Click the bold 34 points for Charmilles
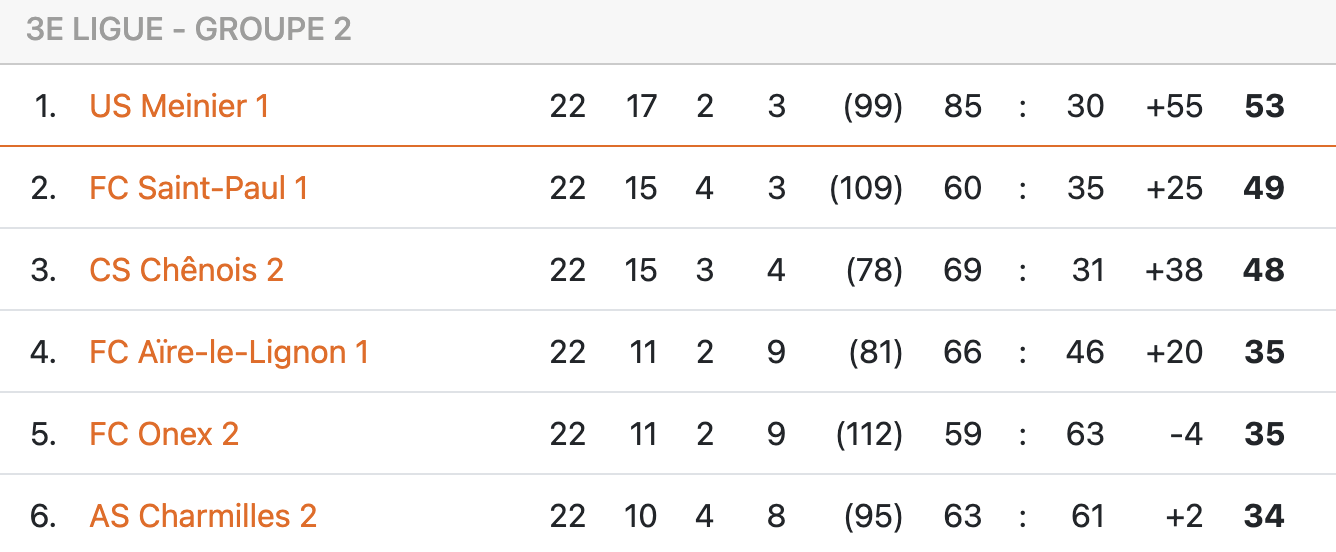The width and height of the screenshot is (1336, 552). [1264, 516]
